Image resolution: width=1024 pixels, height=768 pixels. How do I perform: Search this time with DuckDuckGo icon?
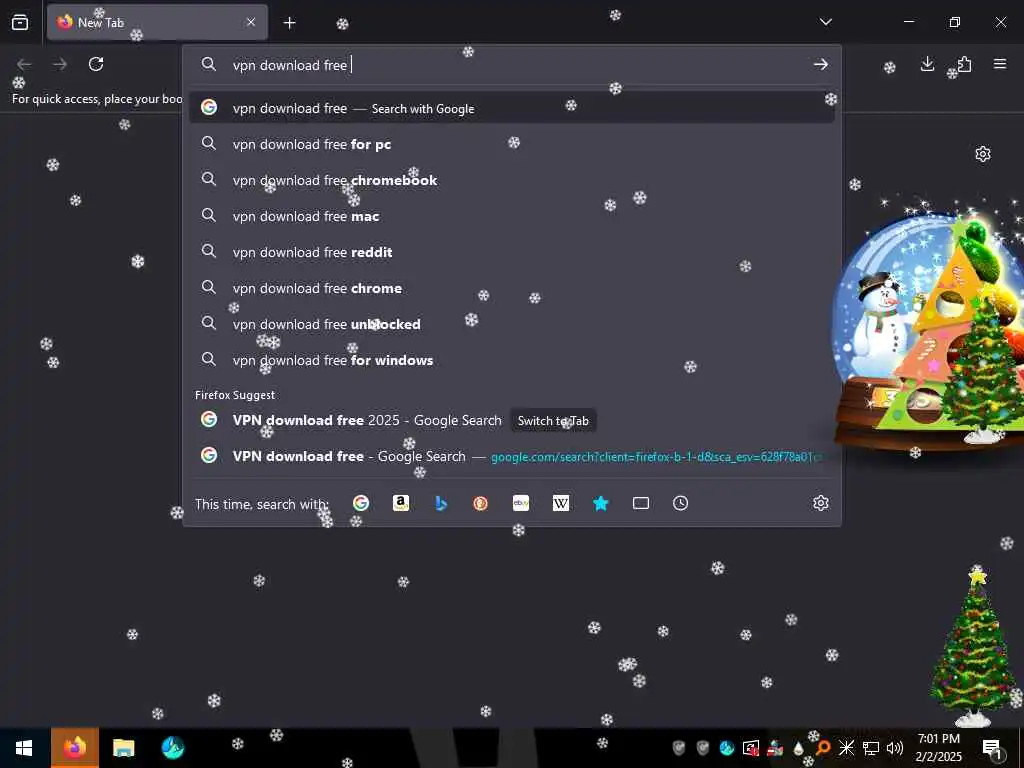click(481, 503)
